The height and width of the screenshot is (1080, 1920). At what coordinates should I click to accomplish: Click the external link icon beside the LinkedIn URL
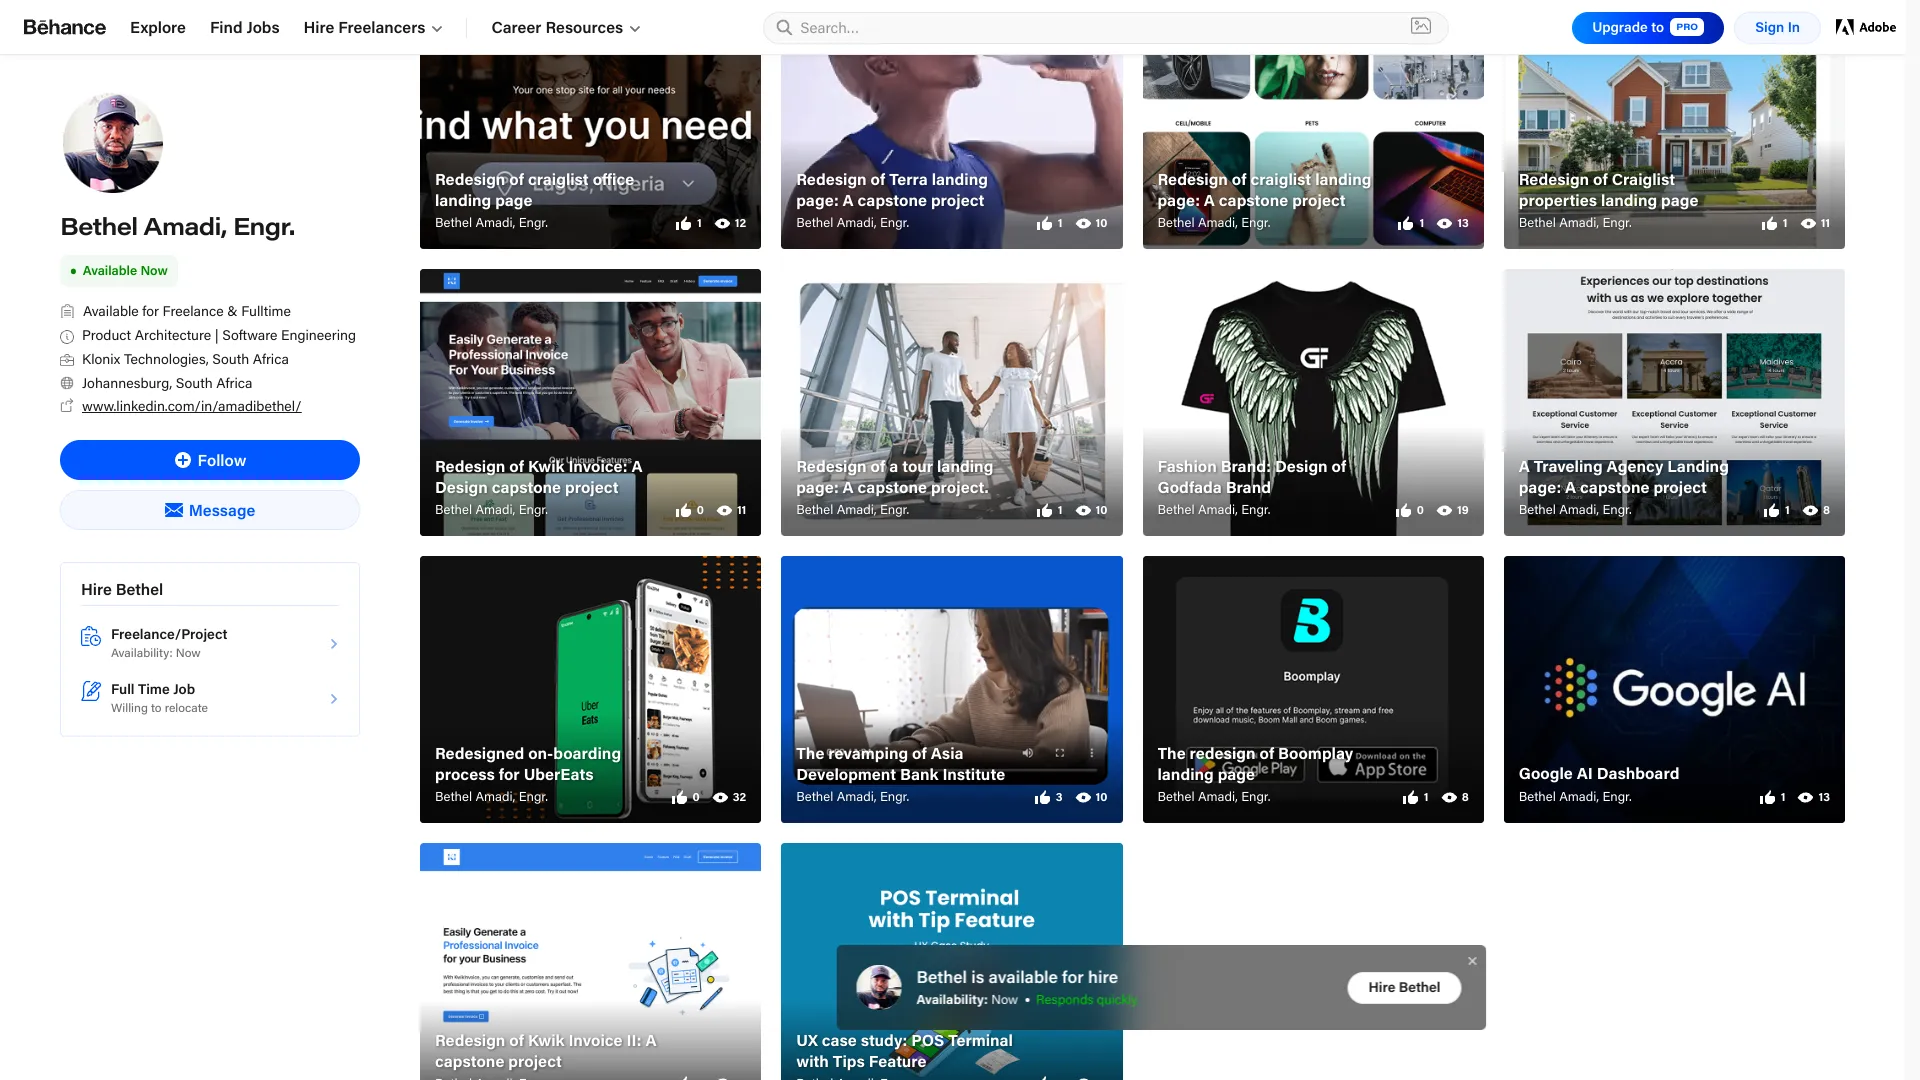pyautogui.click(x=67, y=406)
